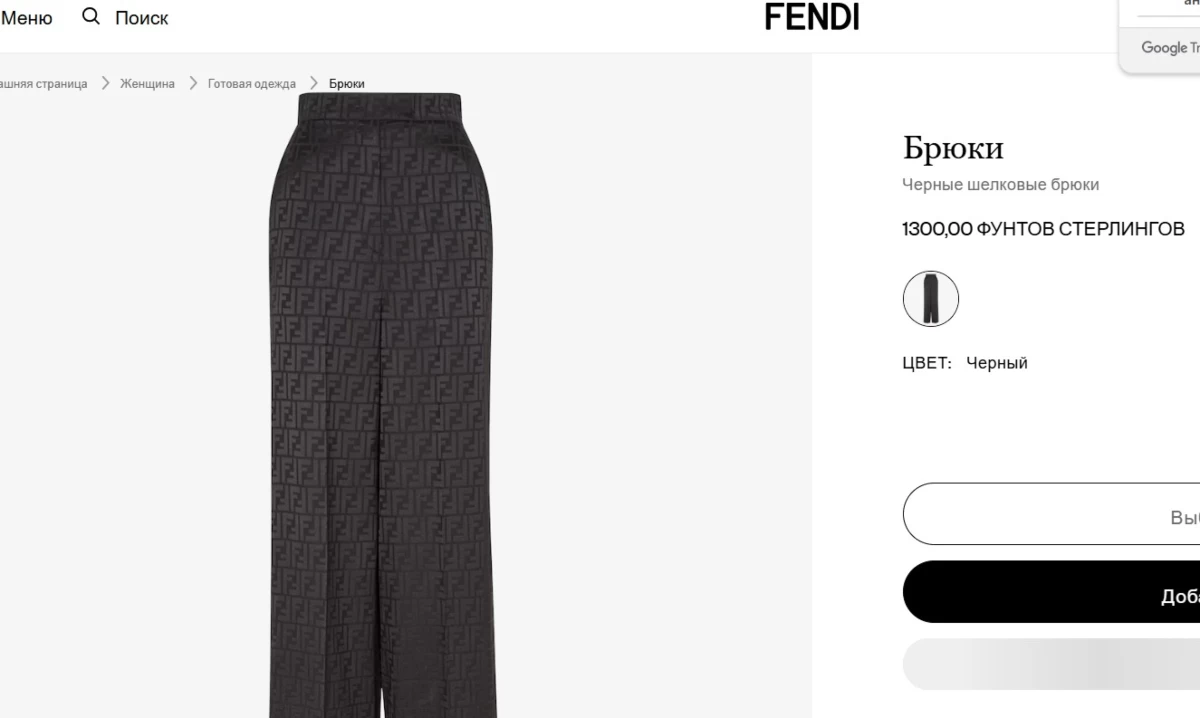Open Домашняя страница breadcrumb link
This screenshot has width=1200, height=718.
click(43, 84)
